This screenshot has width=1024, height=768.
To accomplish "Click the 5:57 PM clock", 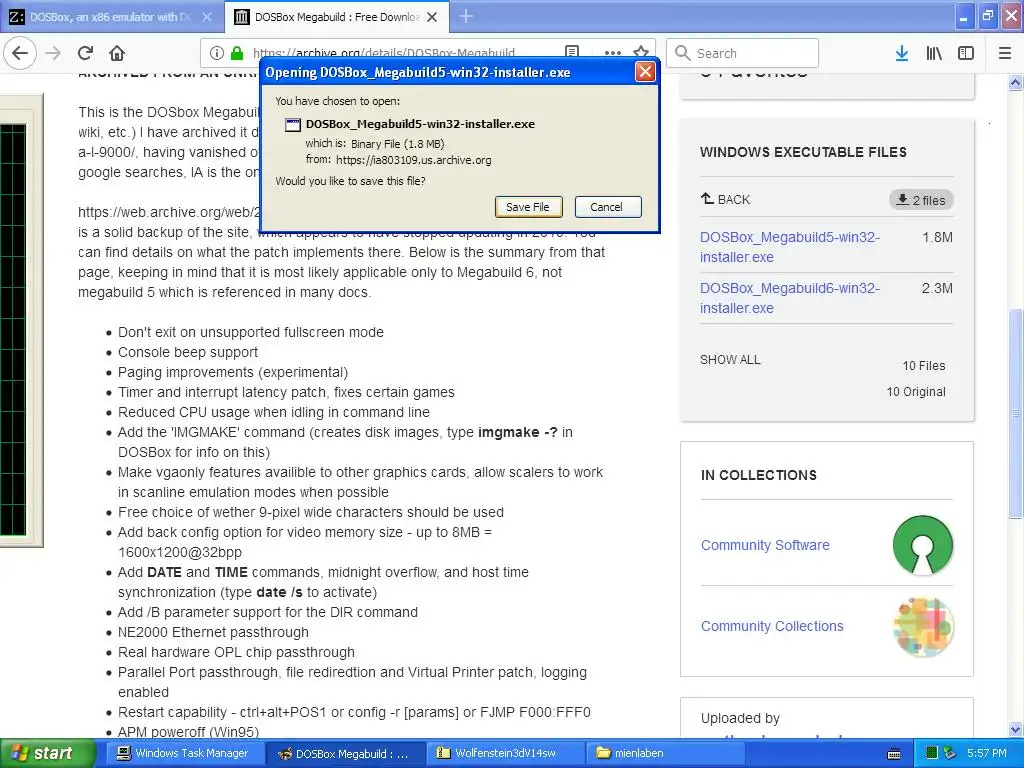I will (x=987, y=753).
